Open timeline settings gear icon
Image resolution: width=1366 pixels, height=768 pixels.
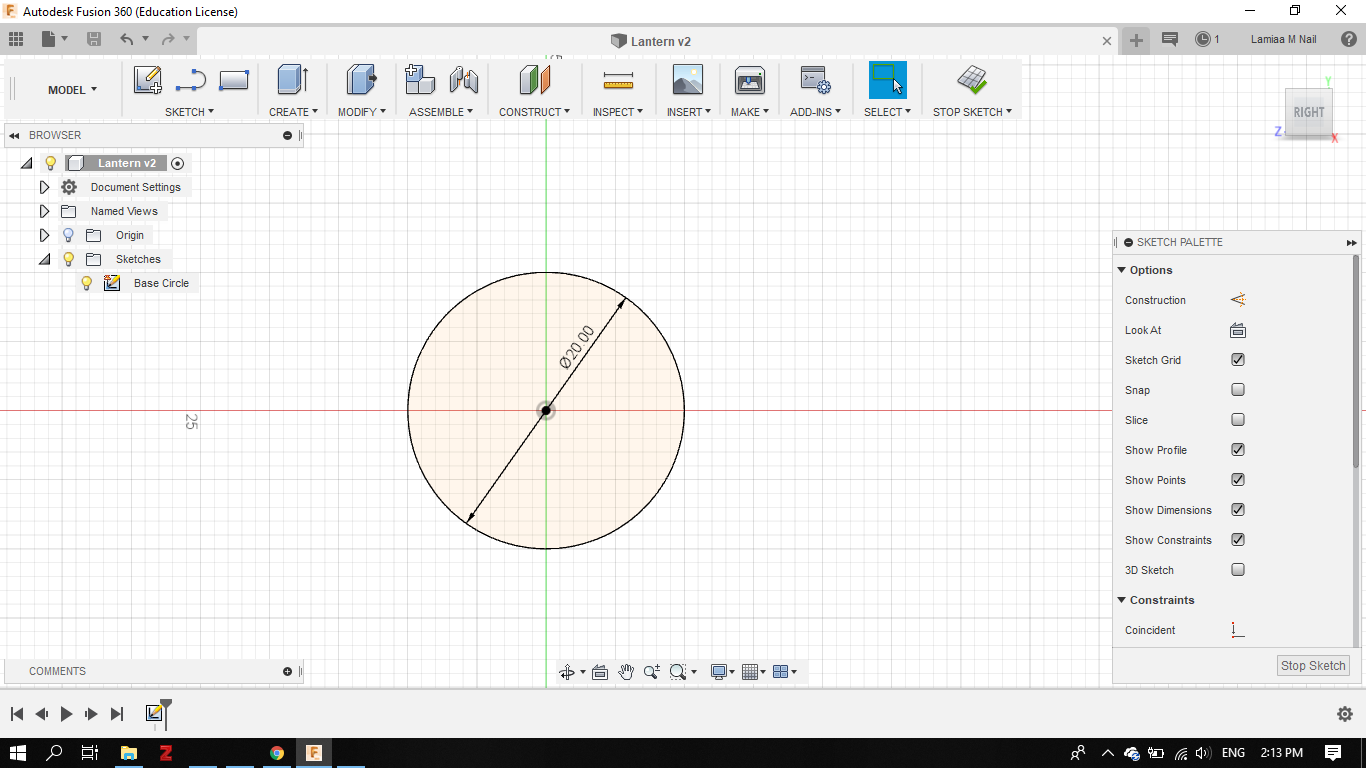[1345, 714]
